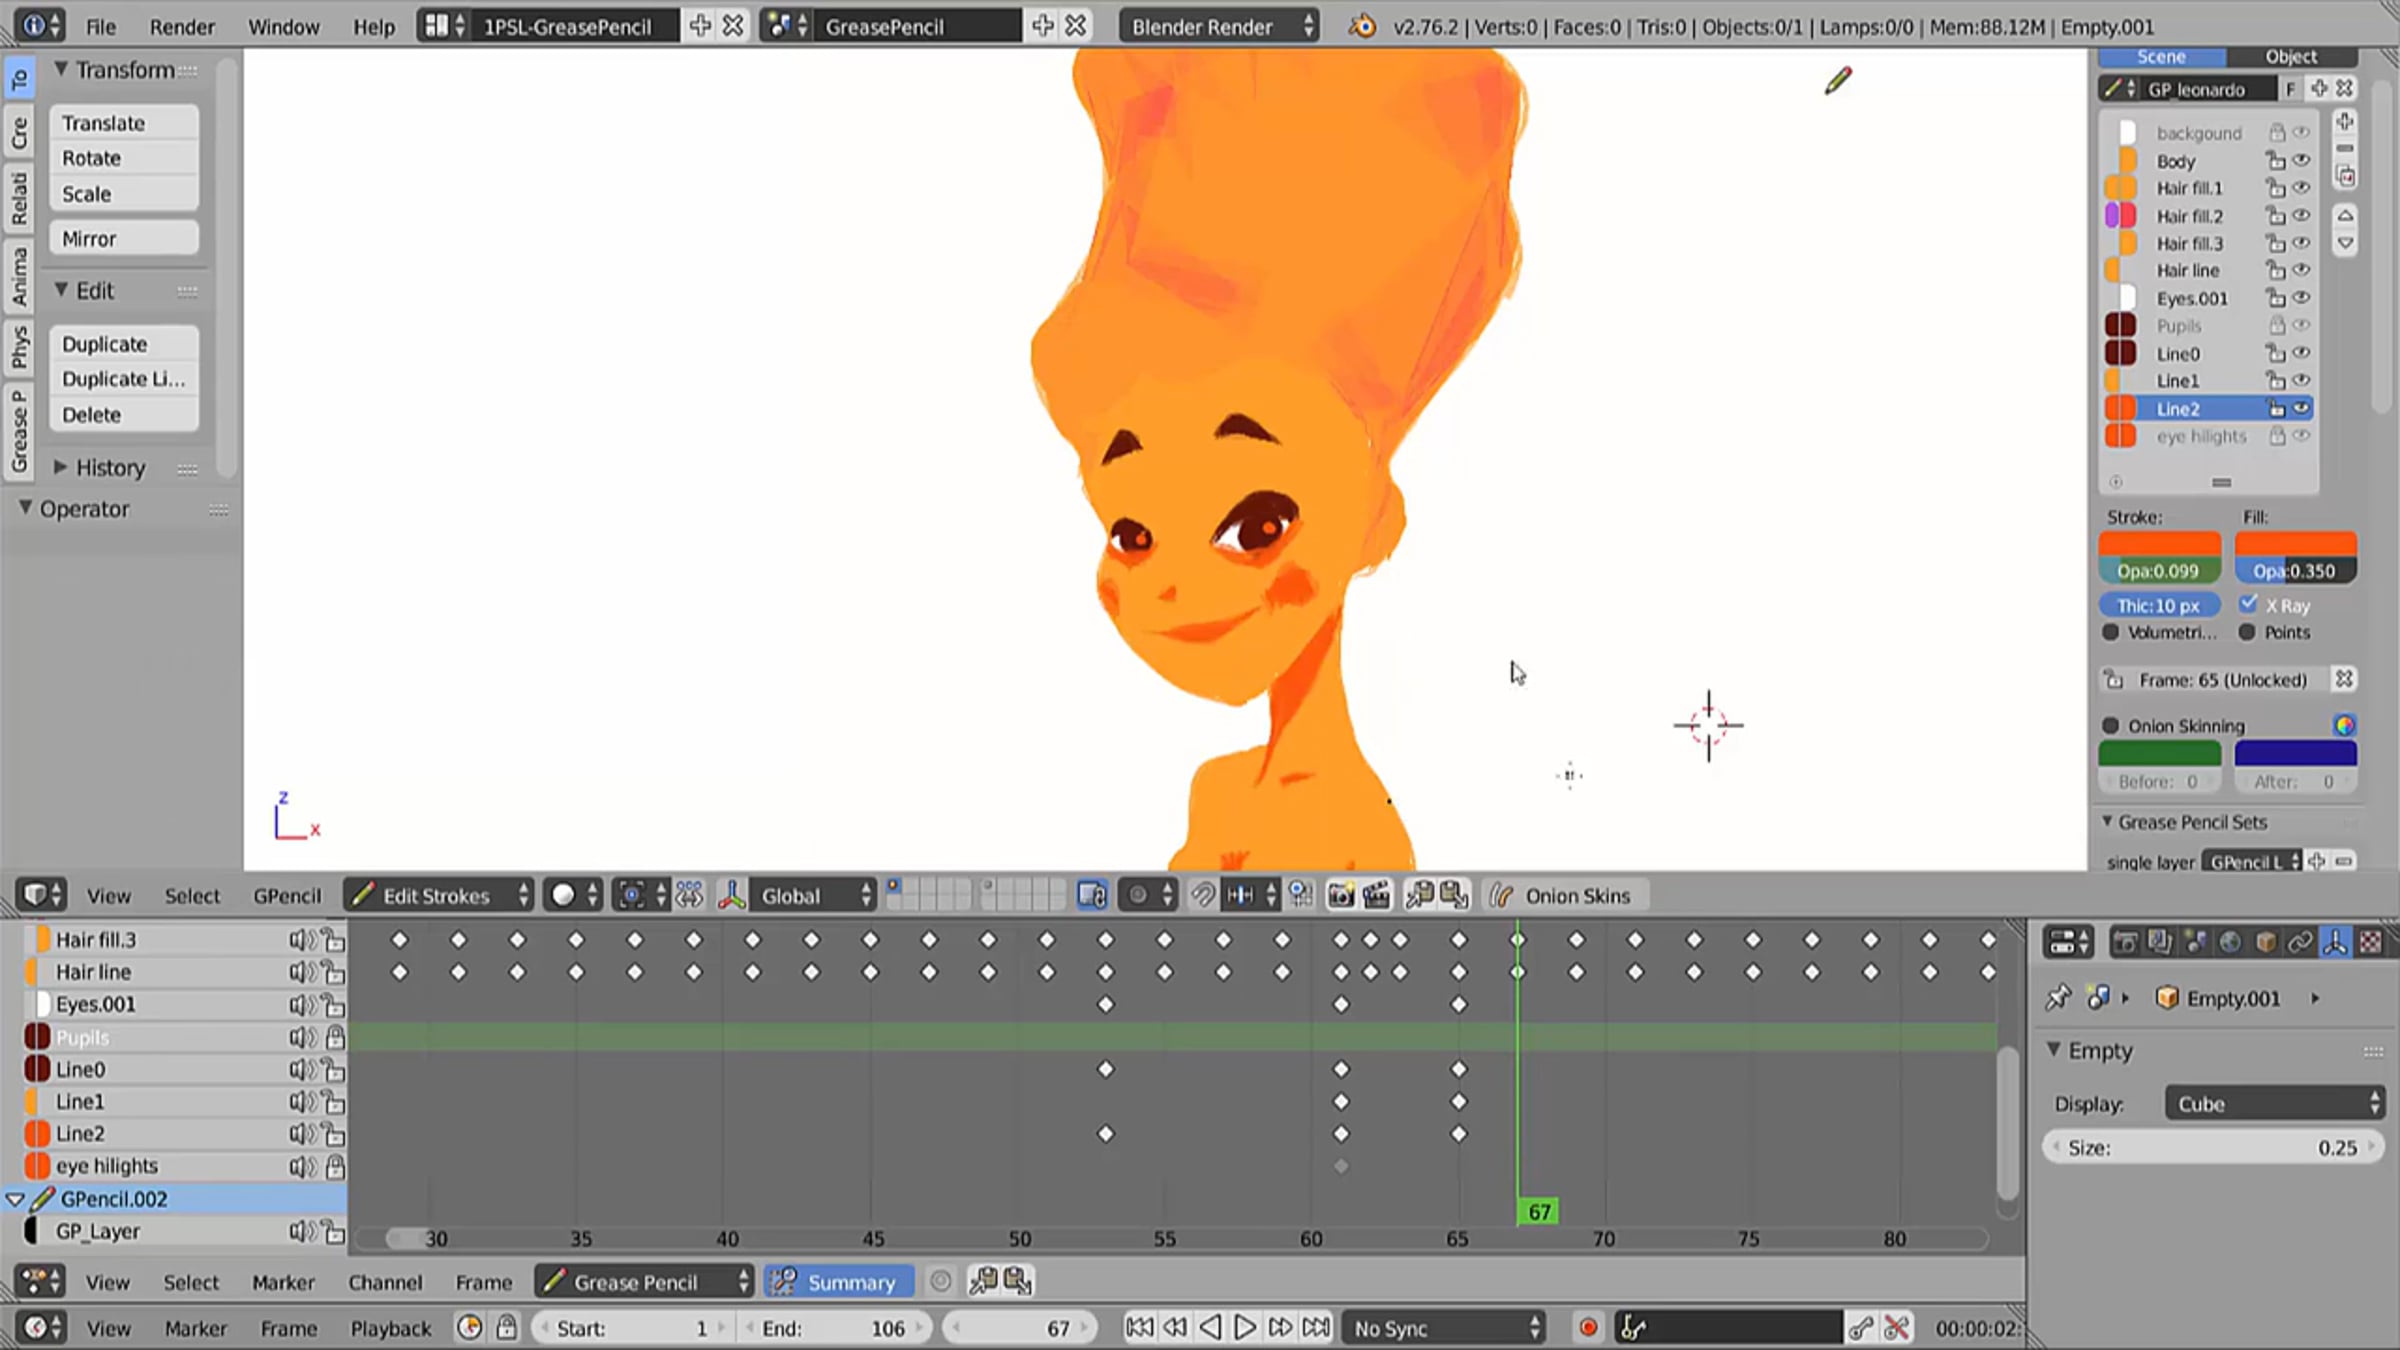Hide the Hair fill.1 layer
2400x1350 pixels.
pos(2301,188)
